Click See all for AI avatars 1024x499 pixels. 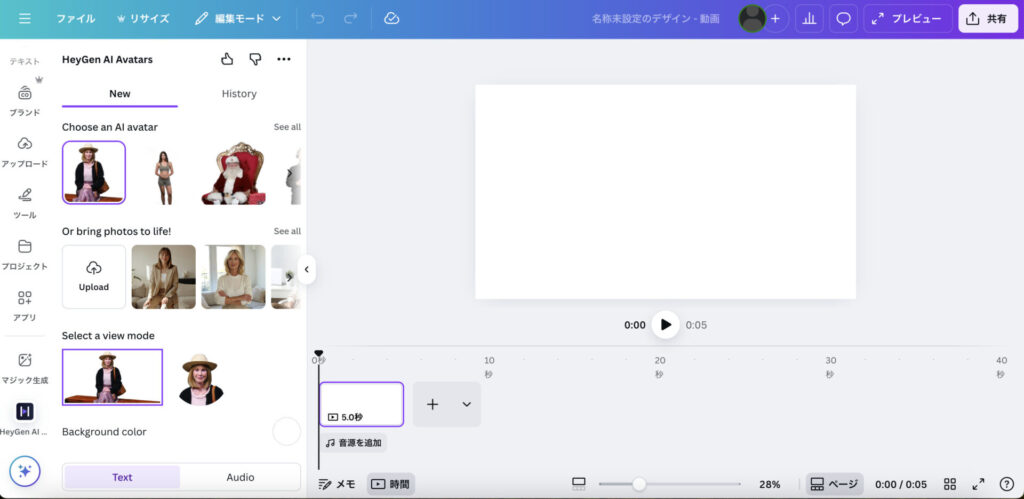coord(287,127)
